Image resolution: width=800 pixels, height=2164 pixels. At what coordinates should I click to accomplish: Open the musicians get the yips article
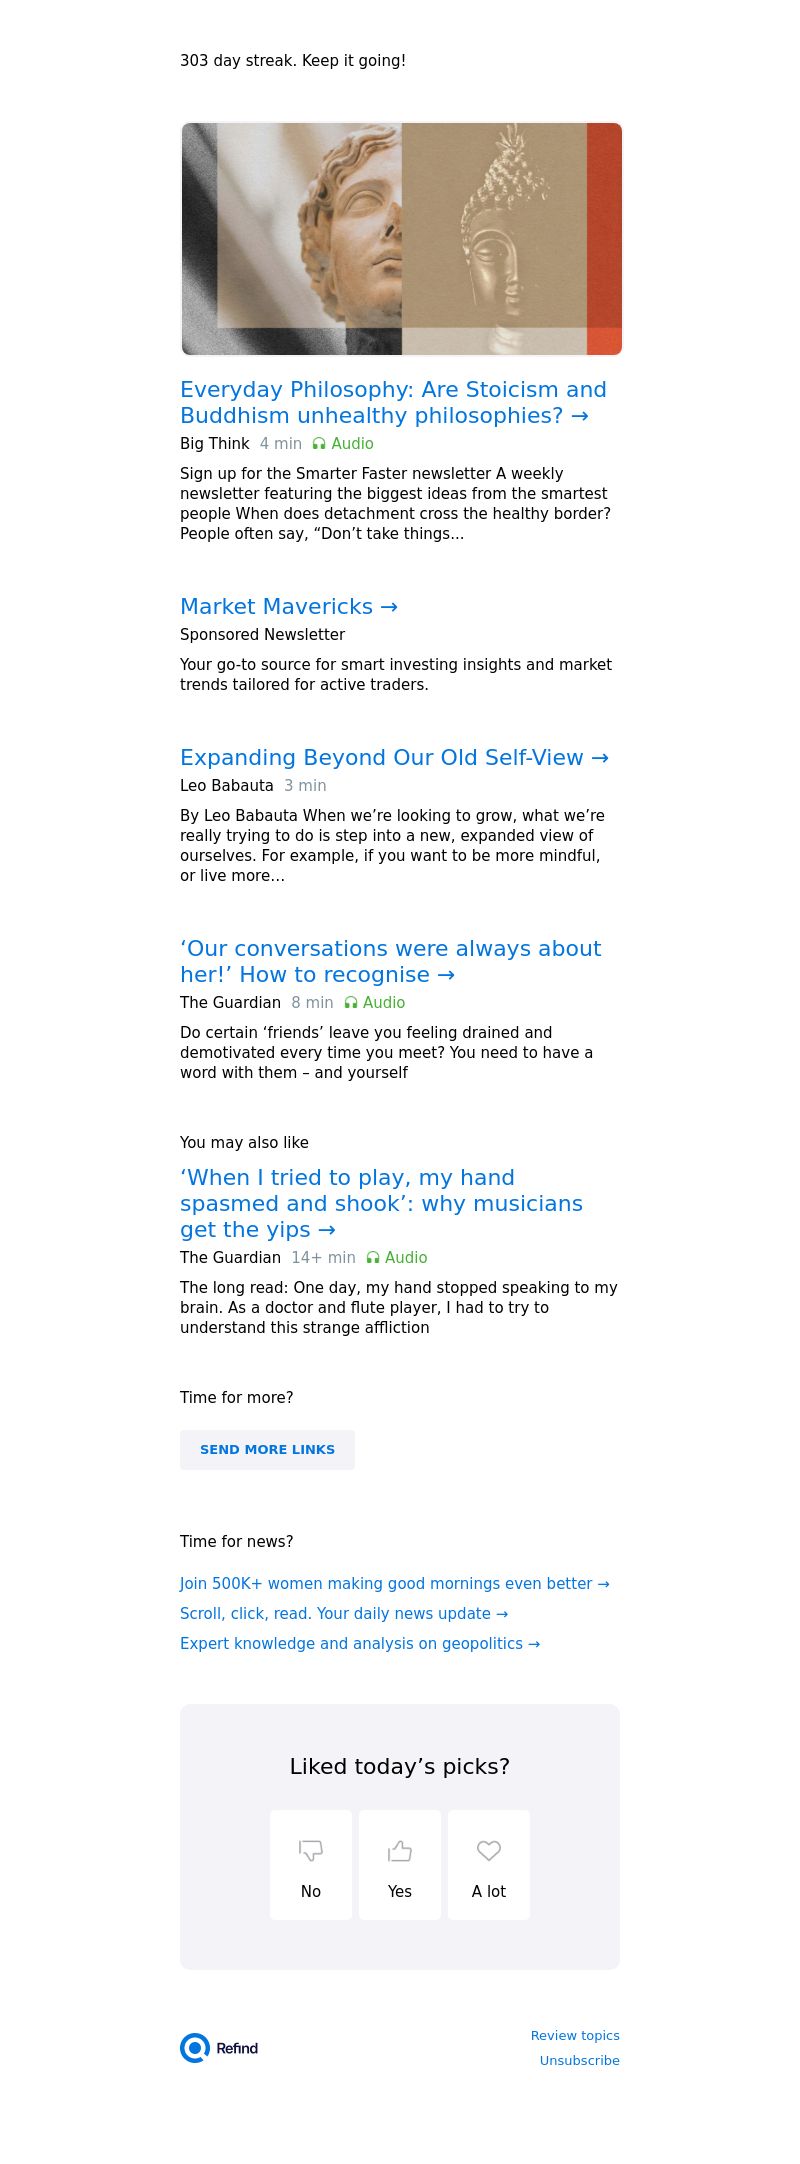(381, 1204)
